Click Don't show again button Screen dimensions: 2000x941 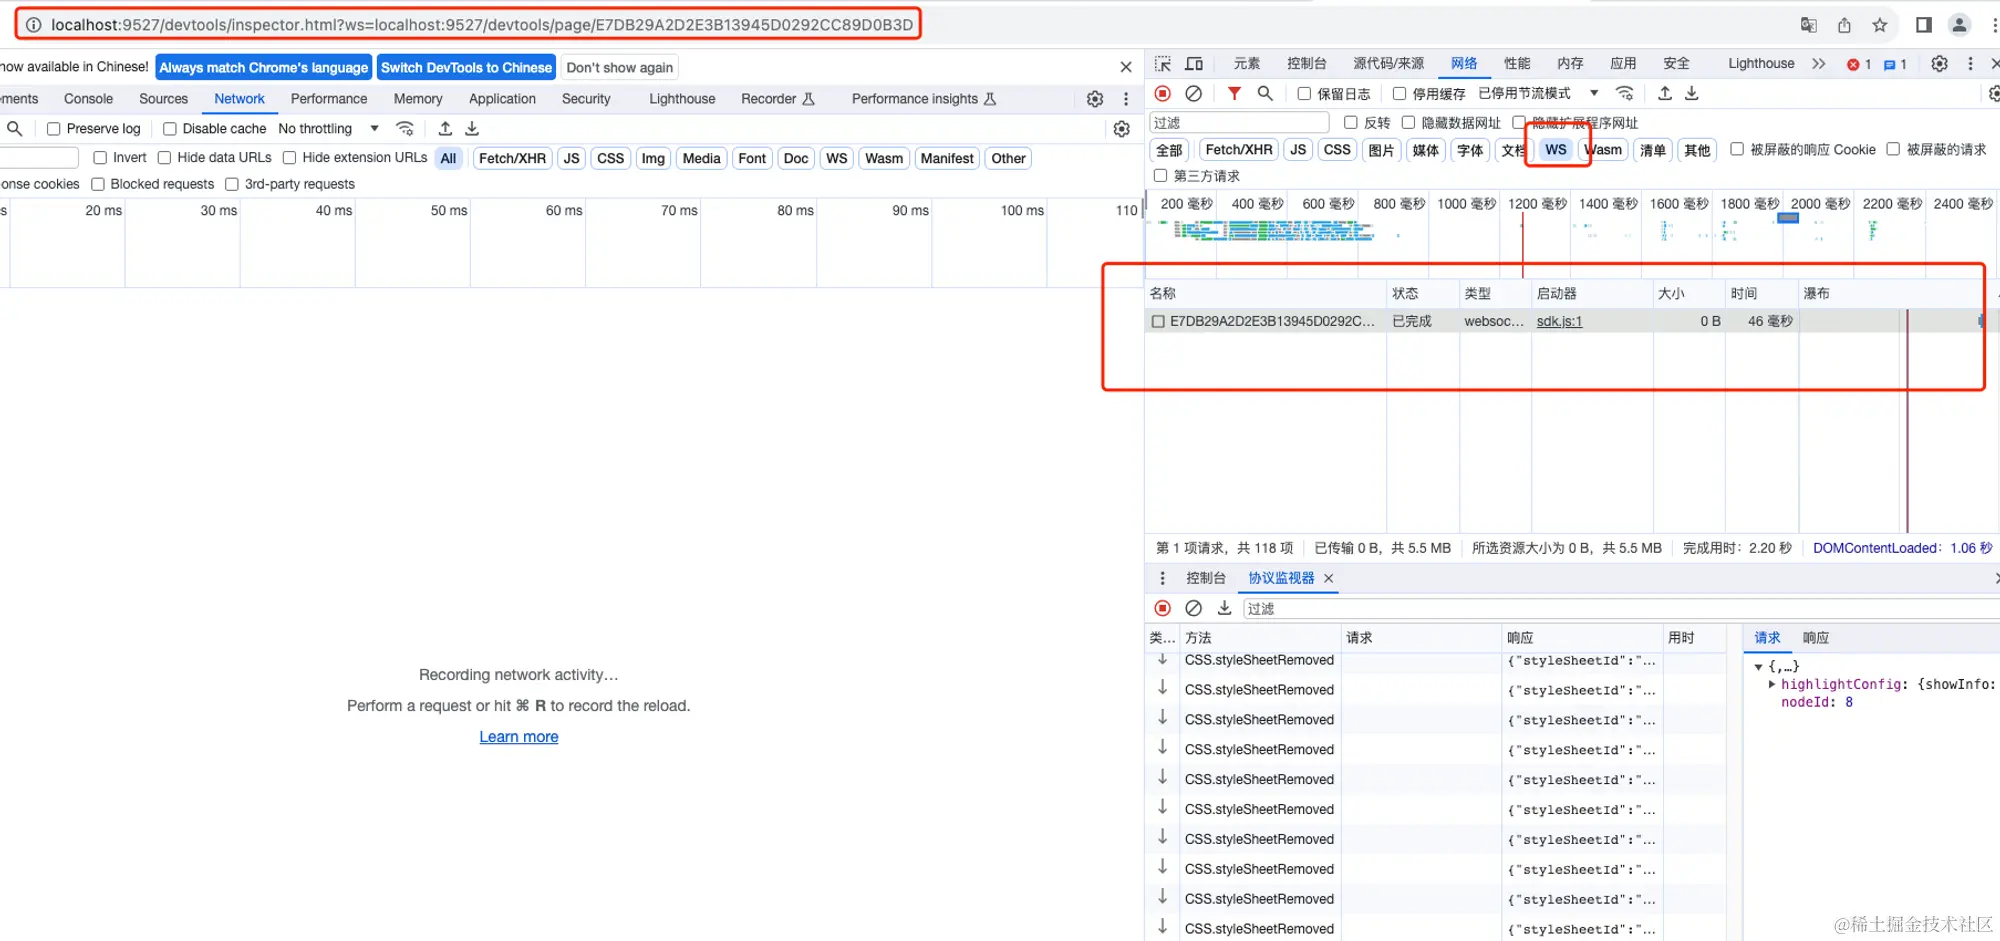pos(620,68)
